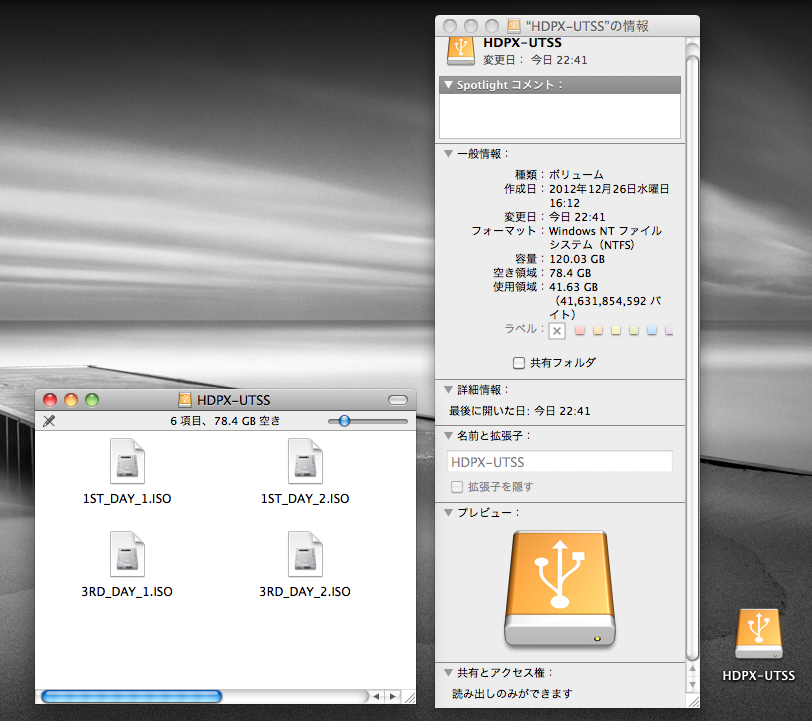Image resolution: width=812 pixels, height=721 pixels.
Task: Select the yellow label color
Action: (616, 330)
